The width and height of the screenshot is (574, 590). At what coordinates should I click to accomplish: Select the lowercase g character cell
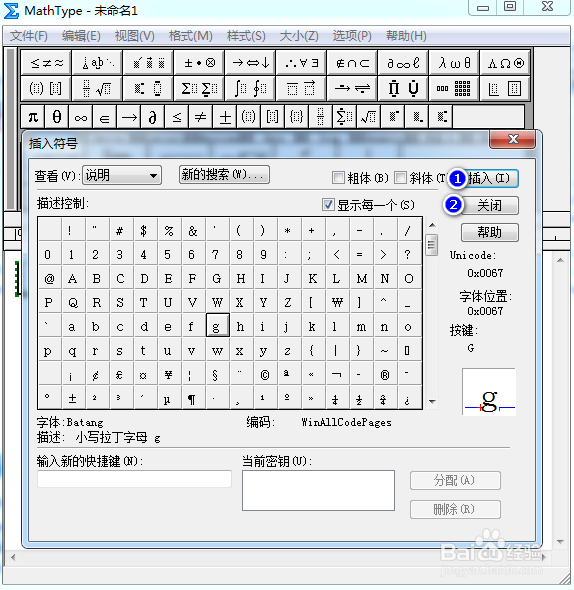218,326
